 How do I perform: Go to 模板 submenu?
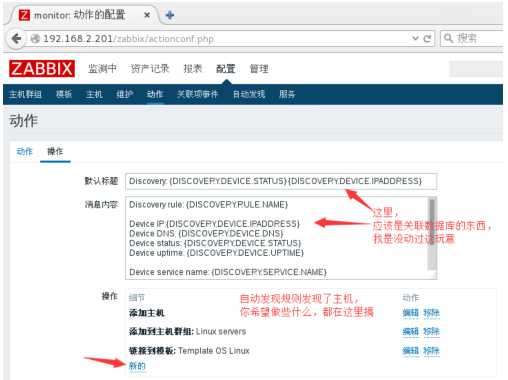[64, 94]
